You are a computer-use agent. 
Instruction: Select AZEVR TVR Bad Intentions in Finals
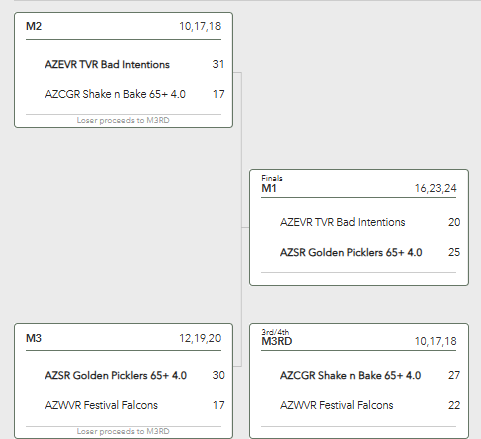[x=343, y=222]
